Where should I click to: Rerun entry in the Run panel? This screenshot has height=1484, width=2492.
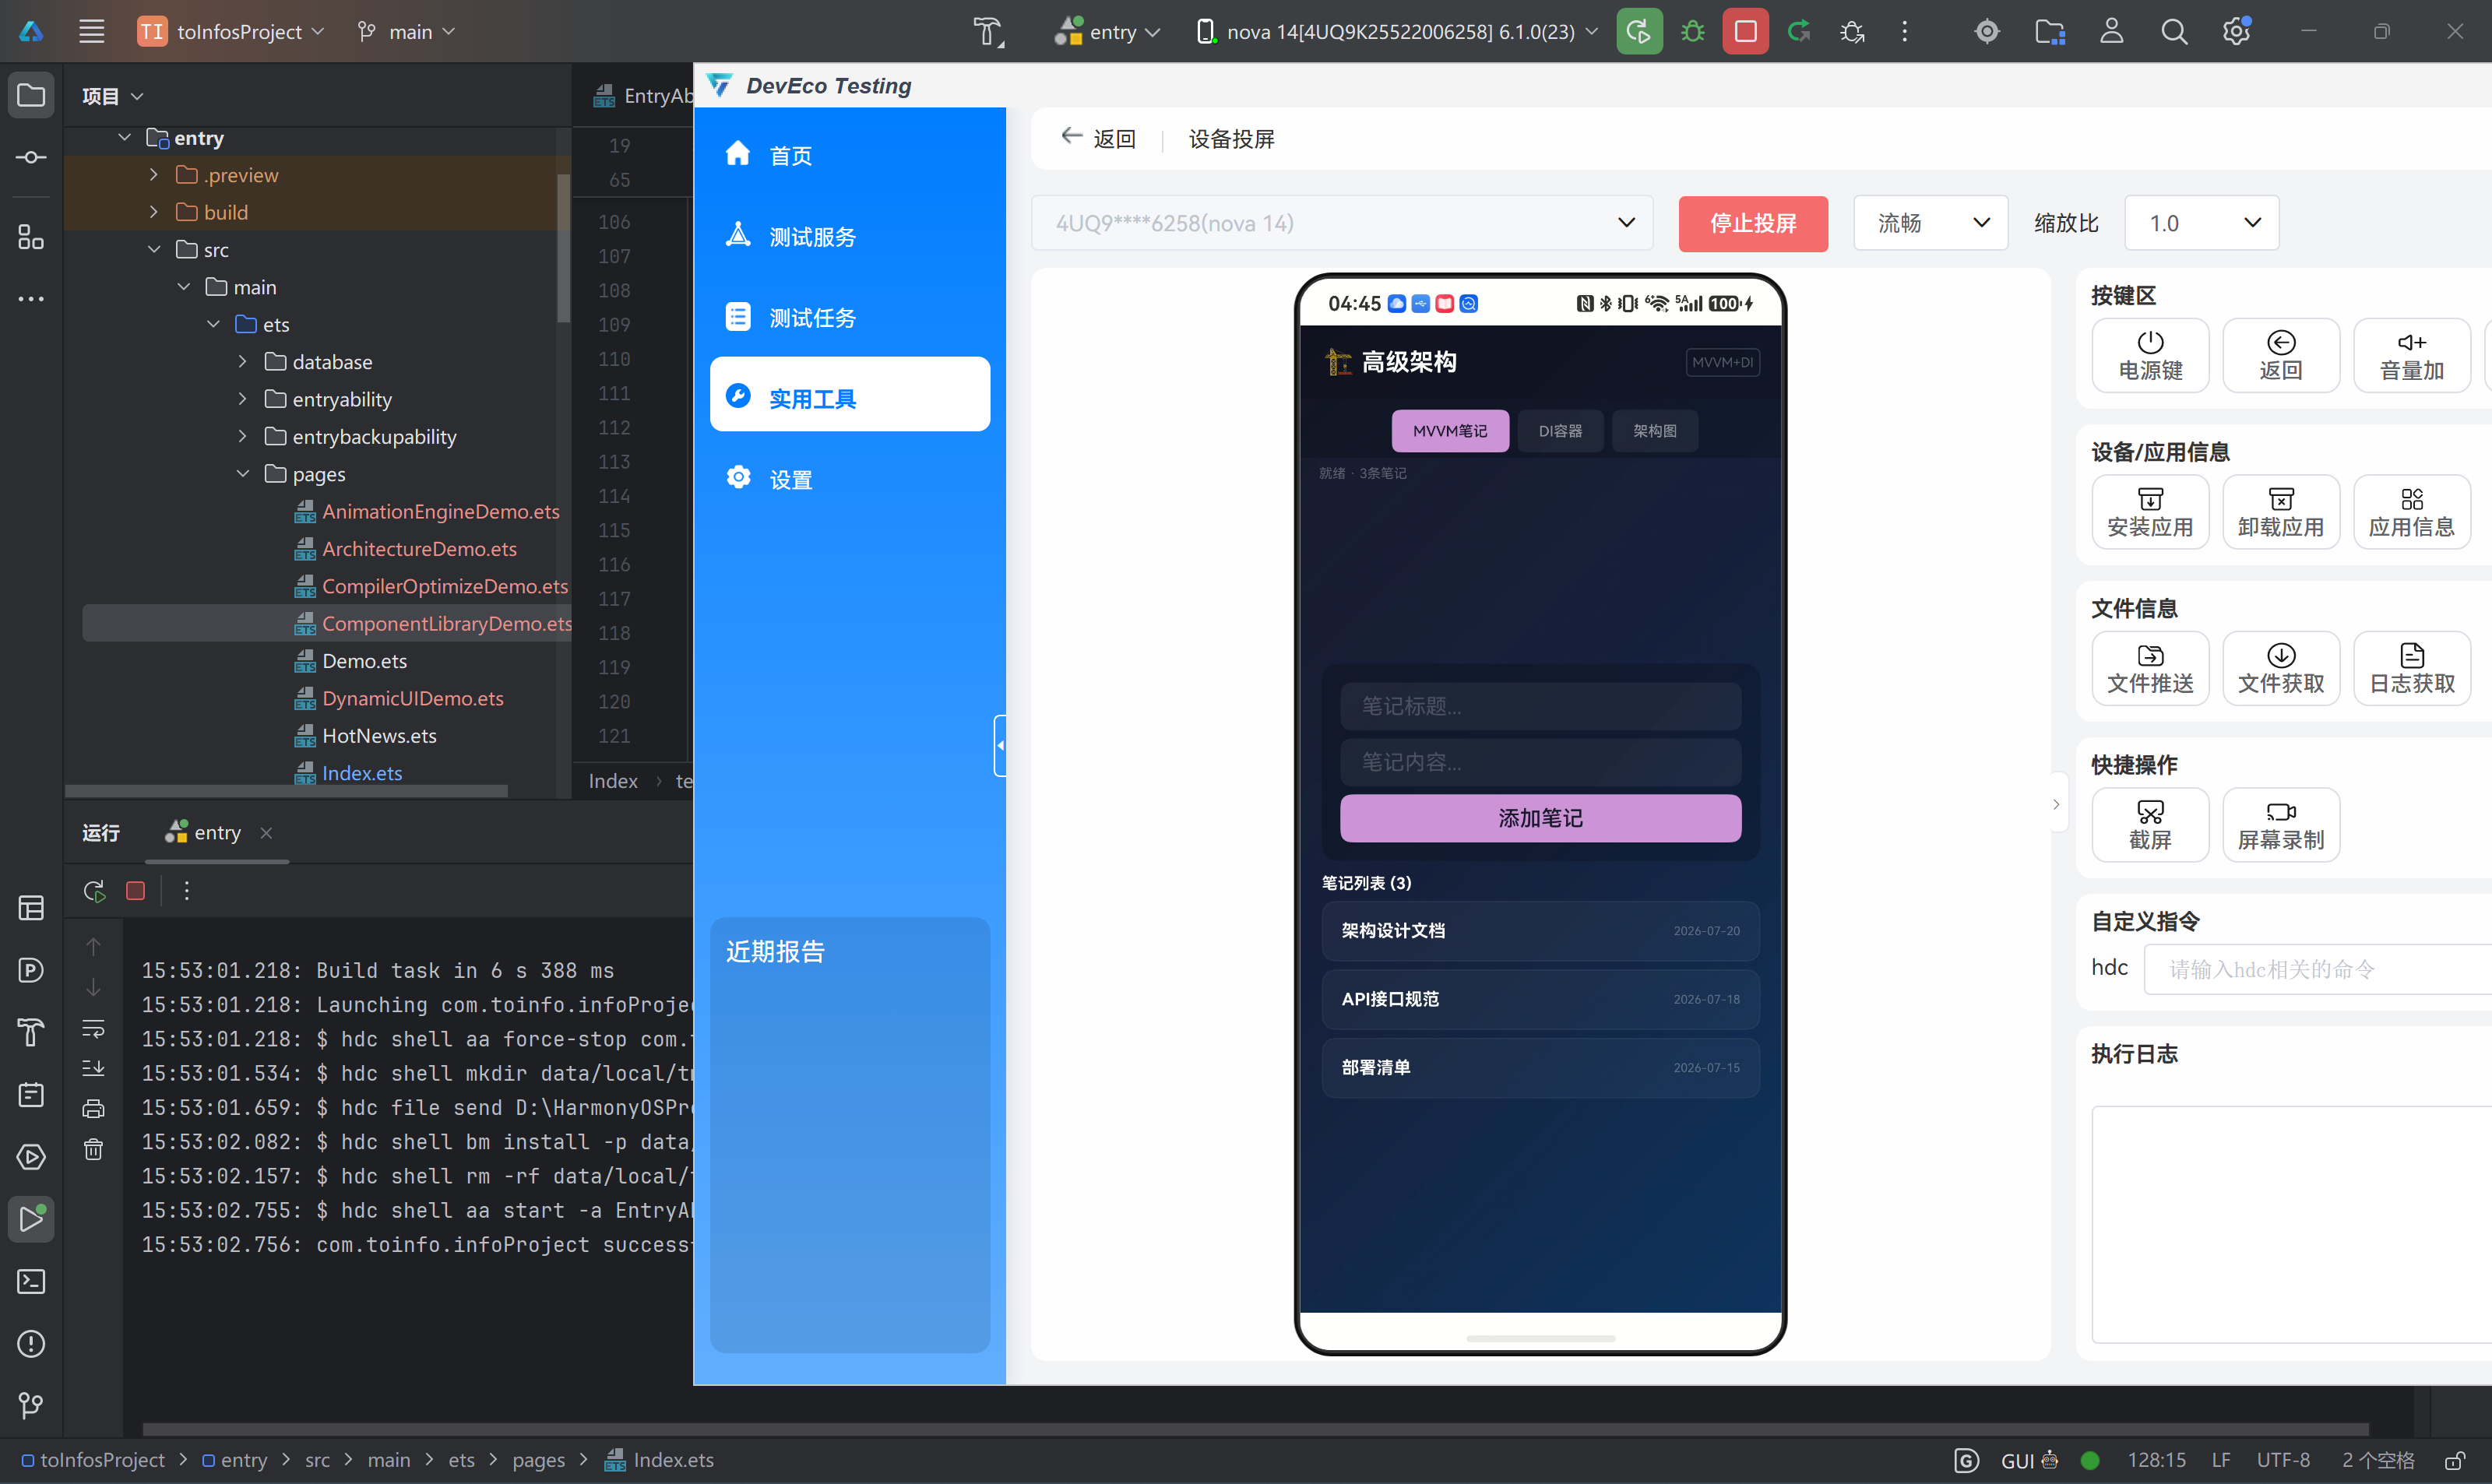[94, 891]
